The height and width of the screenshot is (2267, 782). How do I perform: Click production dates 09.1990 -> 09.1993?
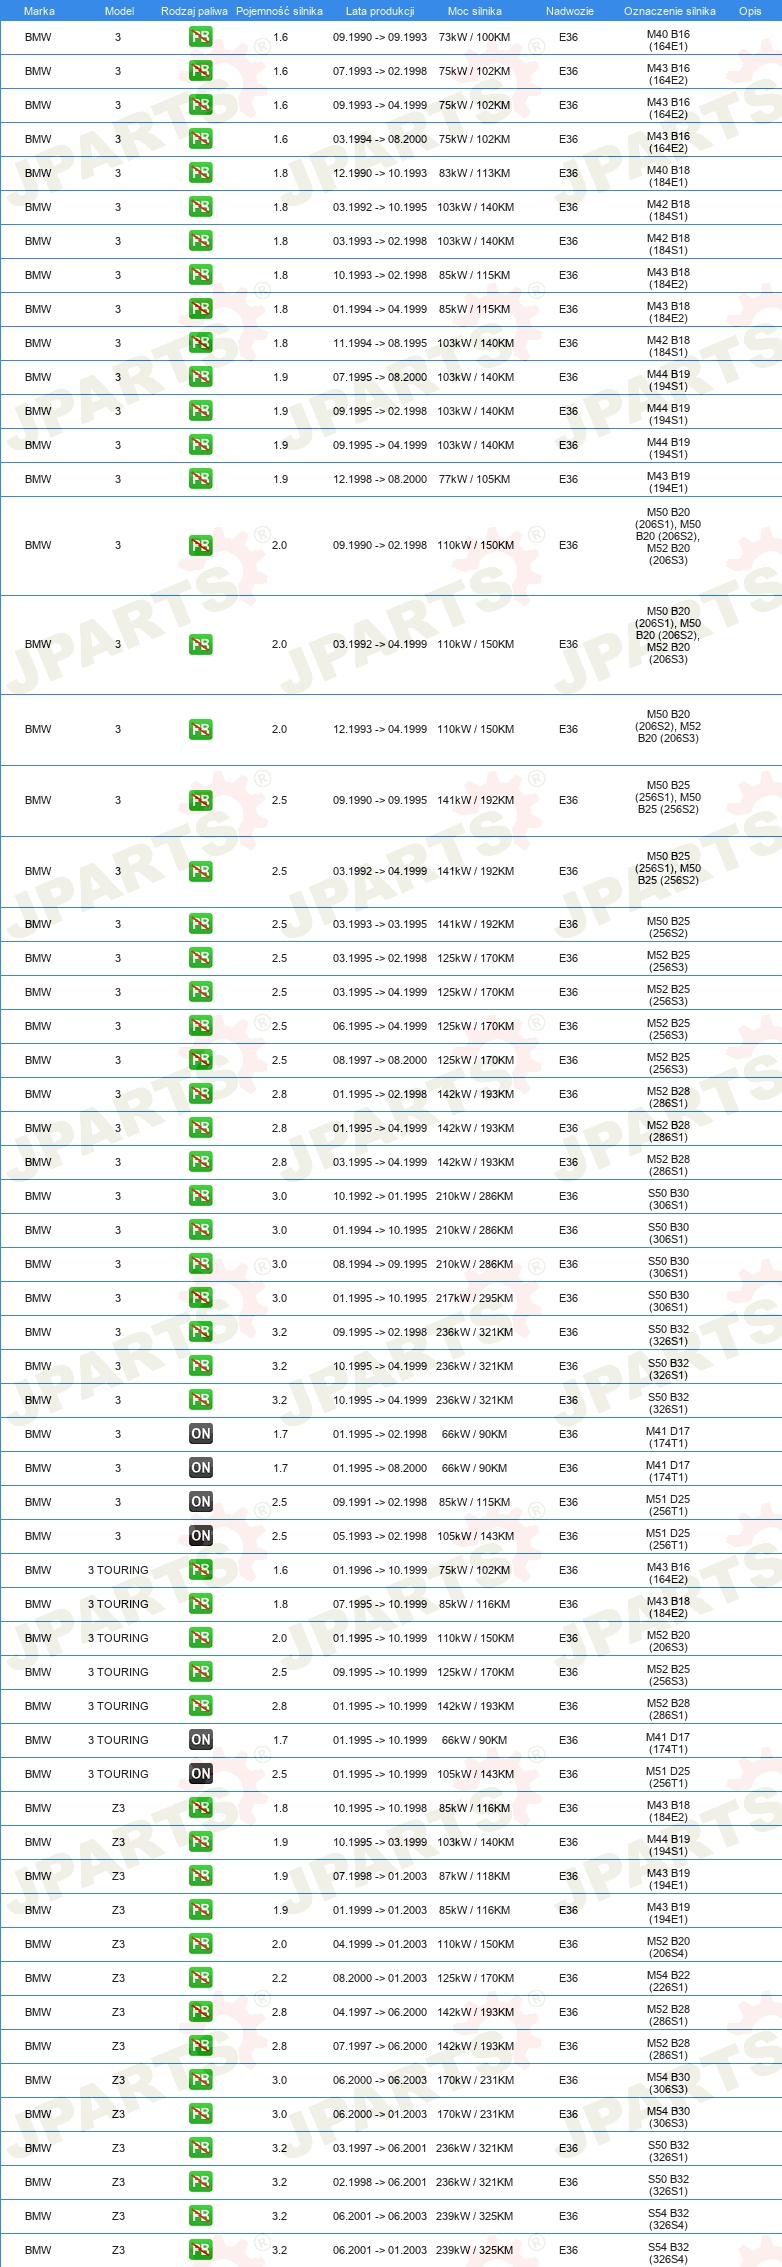[x=380, y=37]
